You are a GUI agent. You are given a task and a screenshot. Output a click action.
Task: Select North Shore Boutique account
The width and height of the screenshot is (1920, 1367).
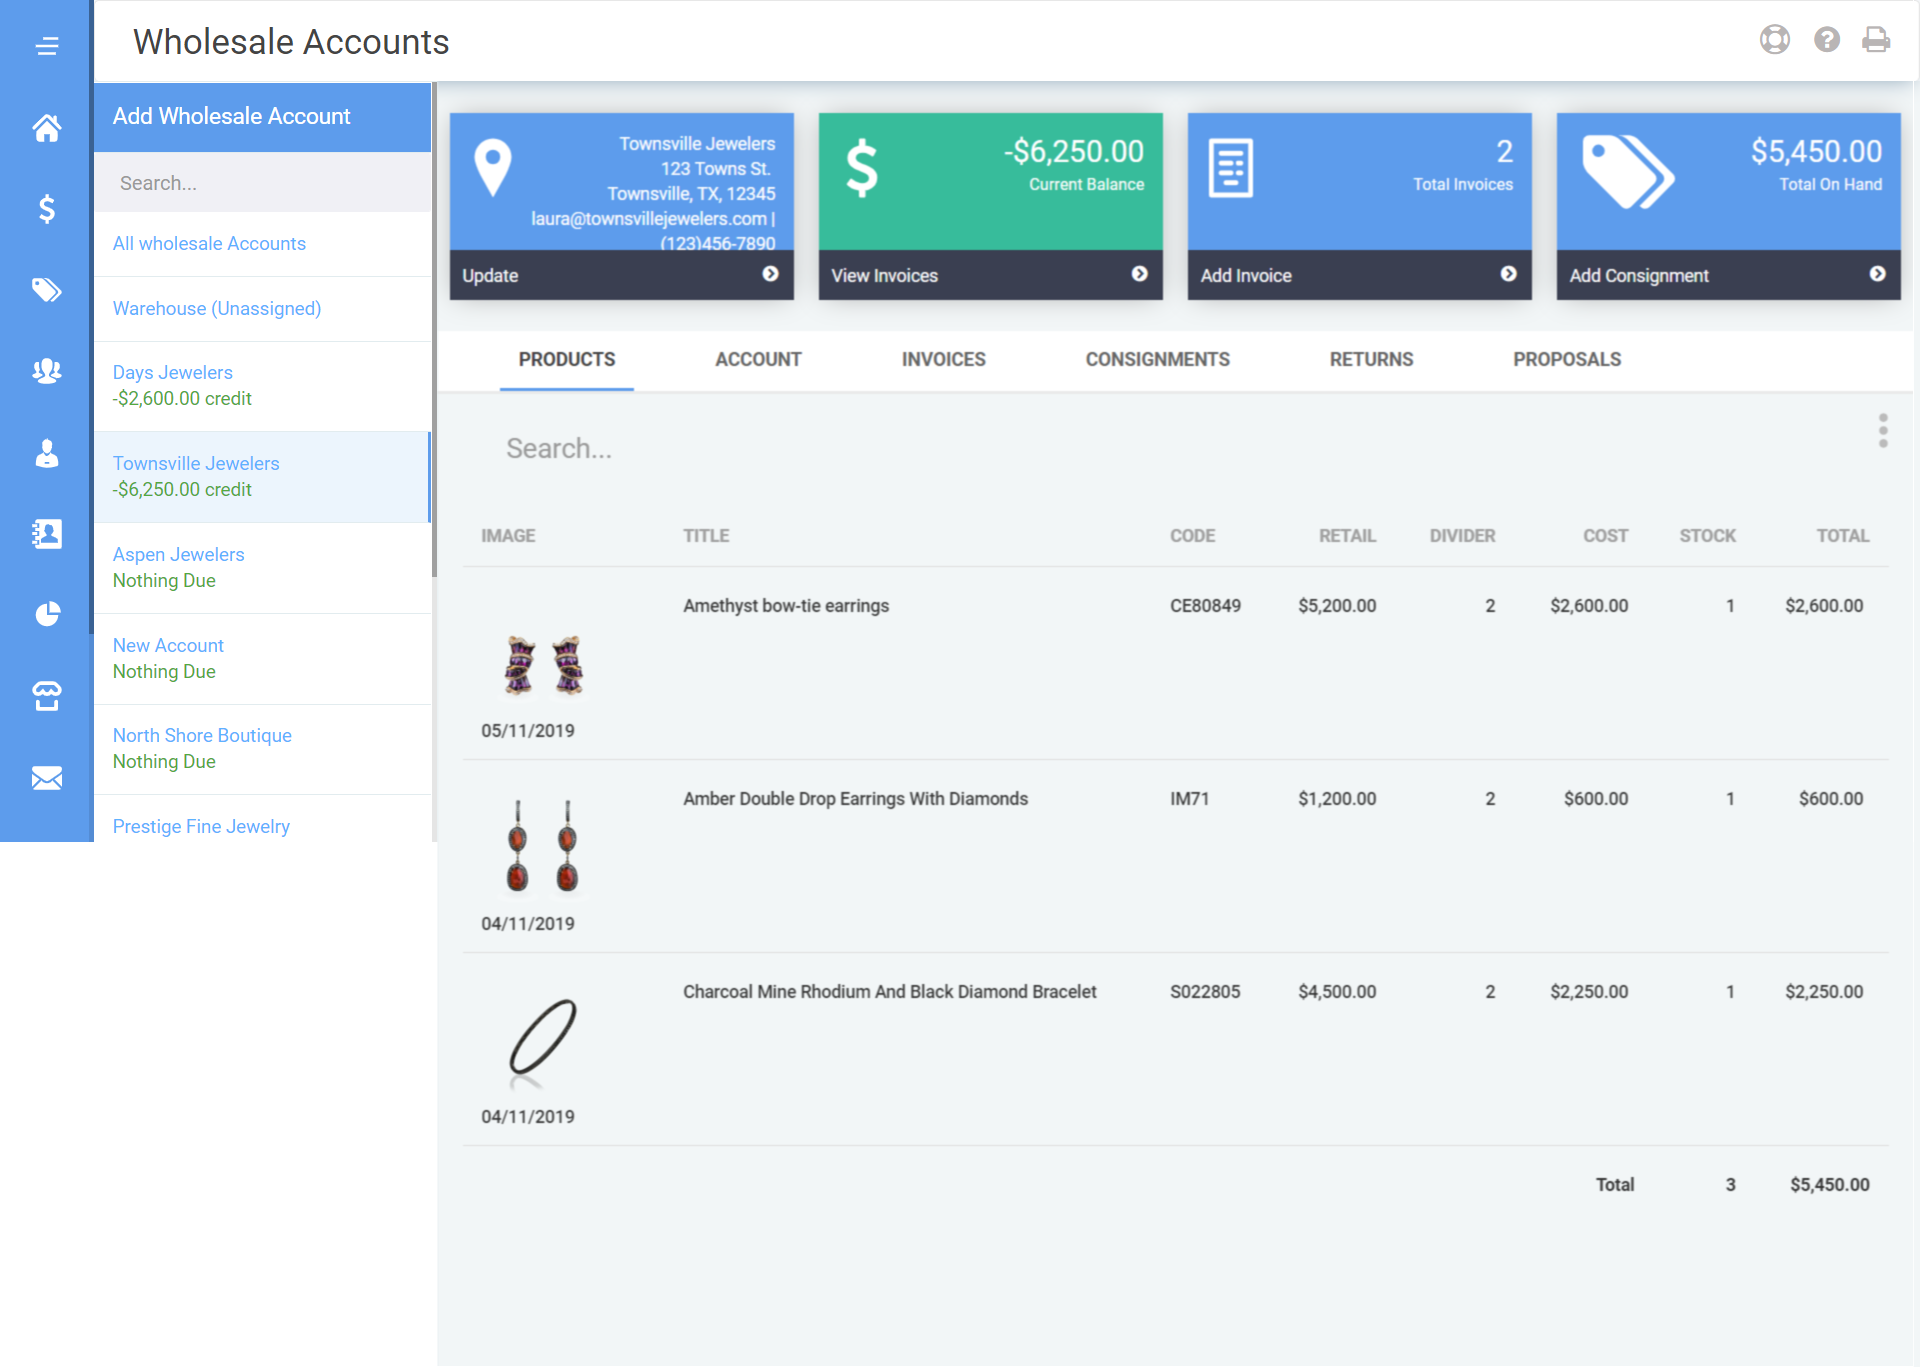262,749
